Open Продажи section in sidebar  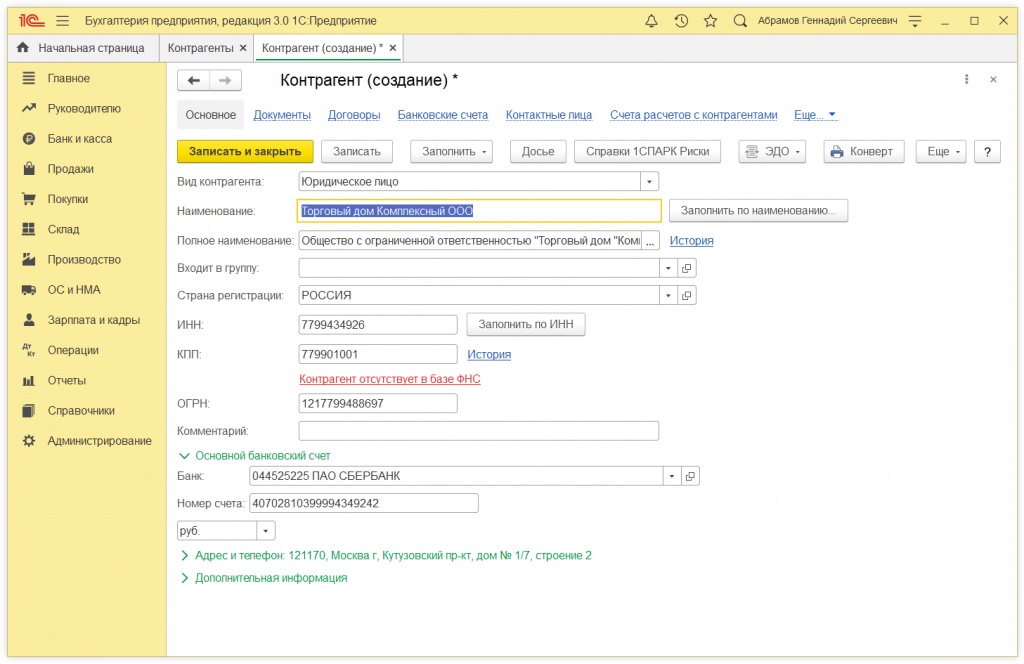tap(70, 169)
